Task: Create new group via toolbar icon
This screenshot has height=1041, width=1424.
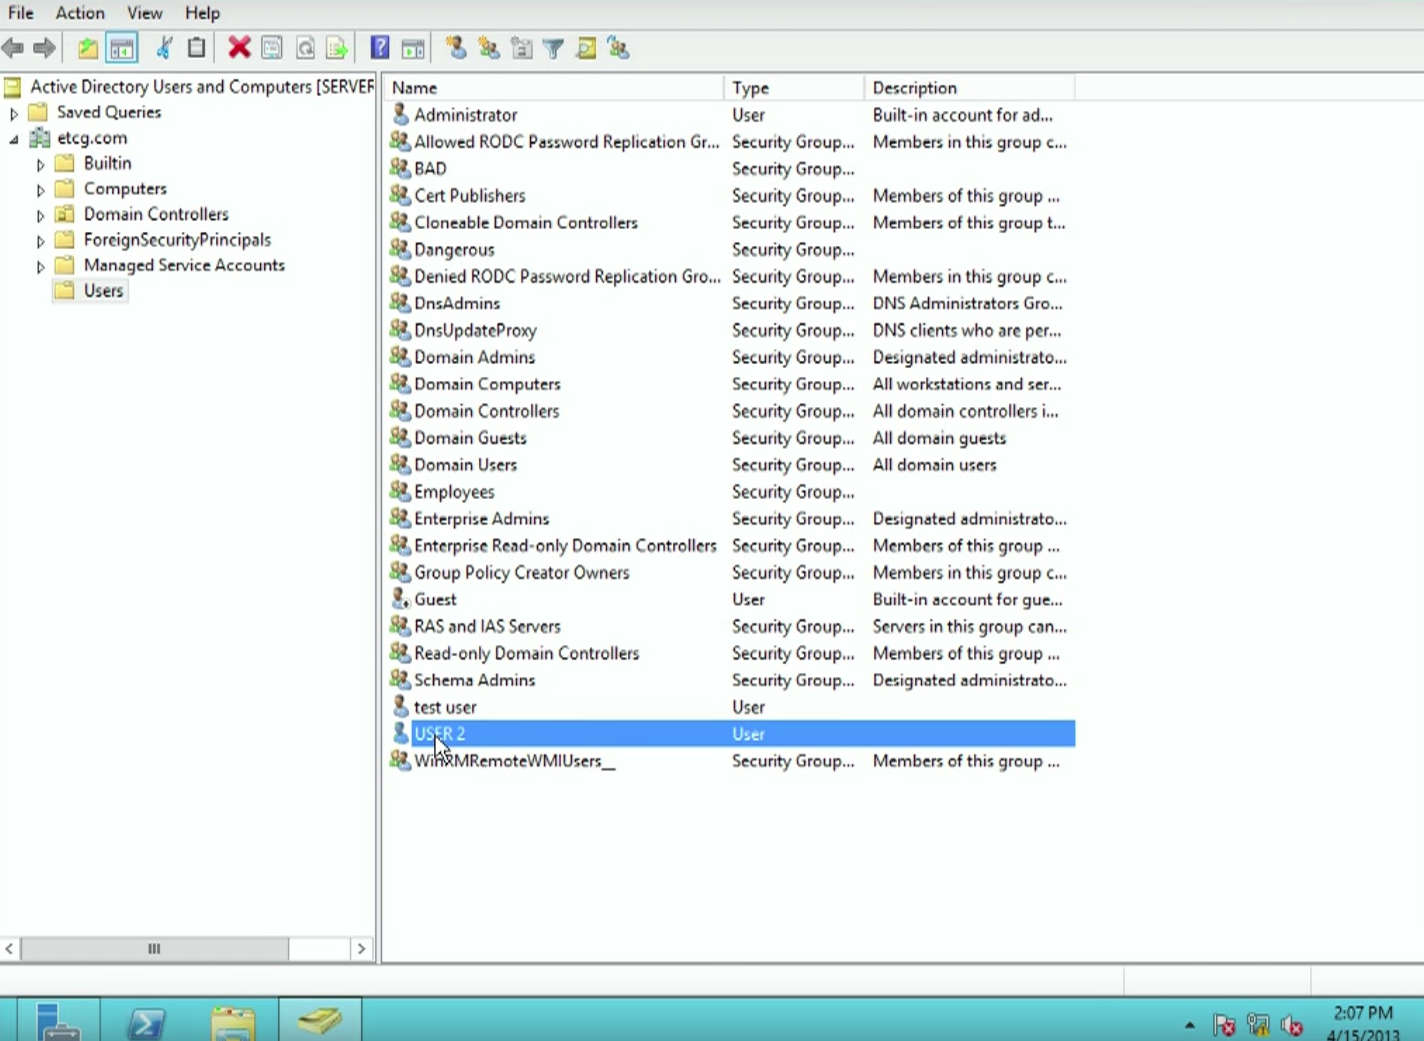Action: coord(489,48)
